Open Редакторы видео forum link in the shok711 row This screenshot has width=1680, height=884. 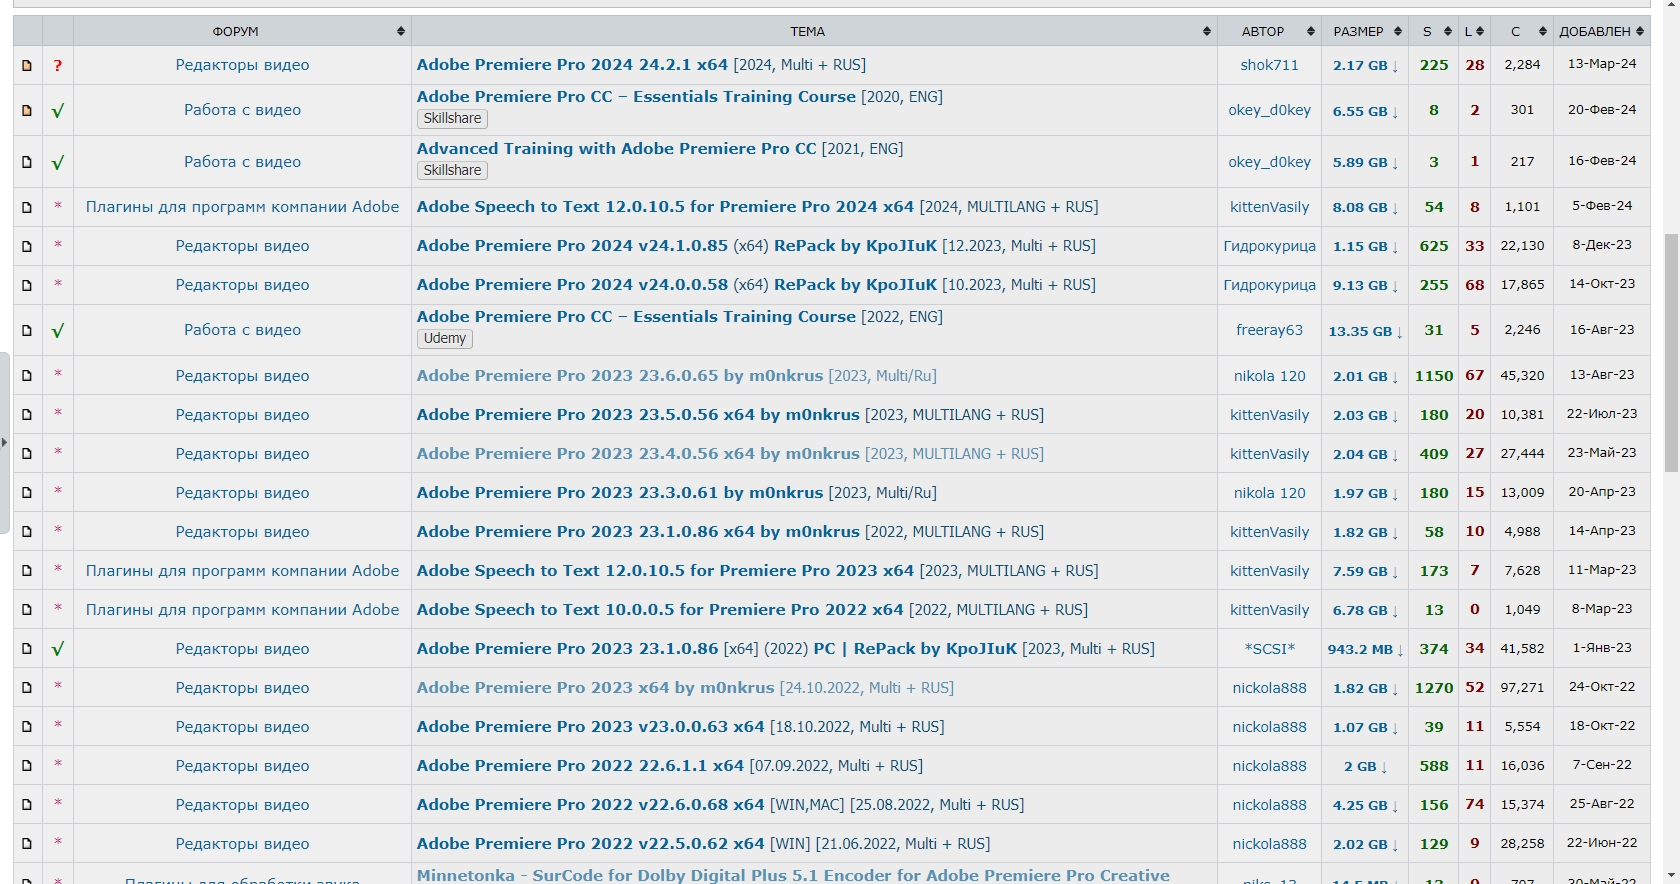point(242,65)
